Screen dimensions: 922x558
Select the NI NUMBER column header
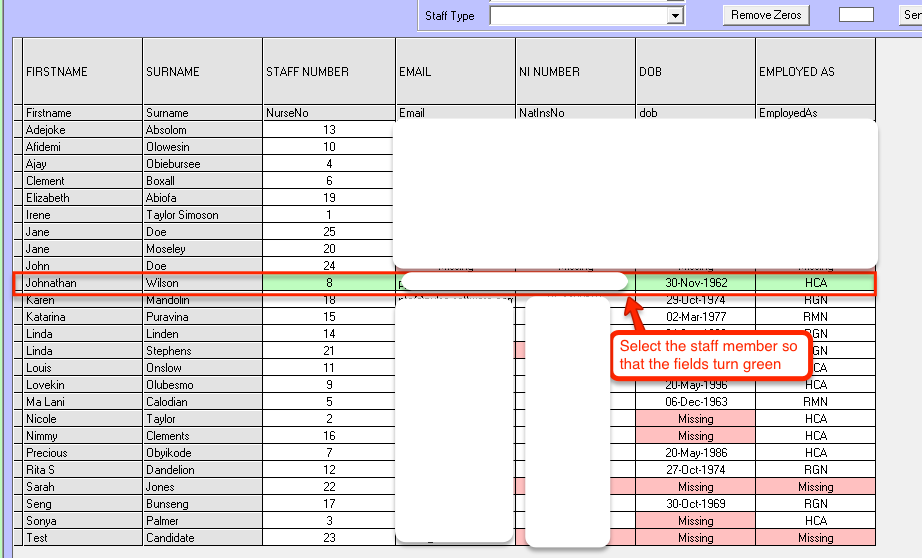point(575,72)
